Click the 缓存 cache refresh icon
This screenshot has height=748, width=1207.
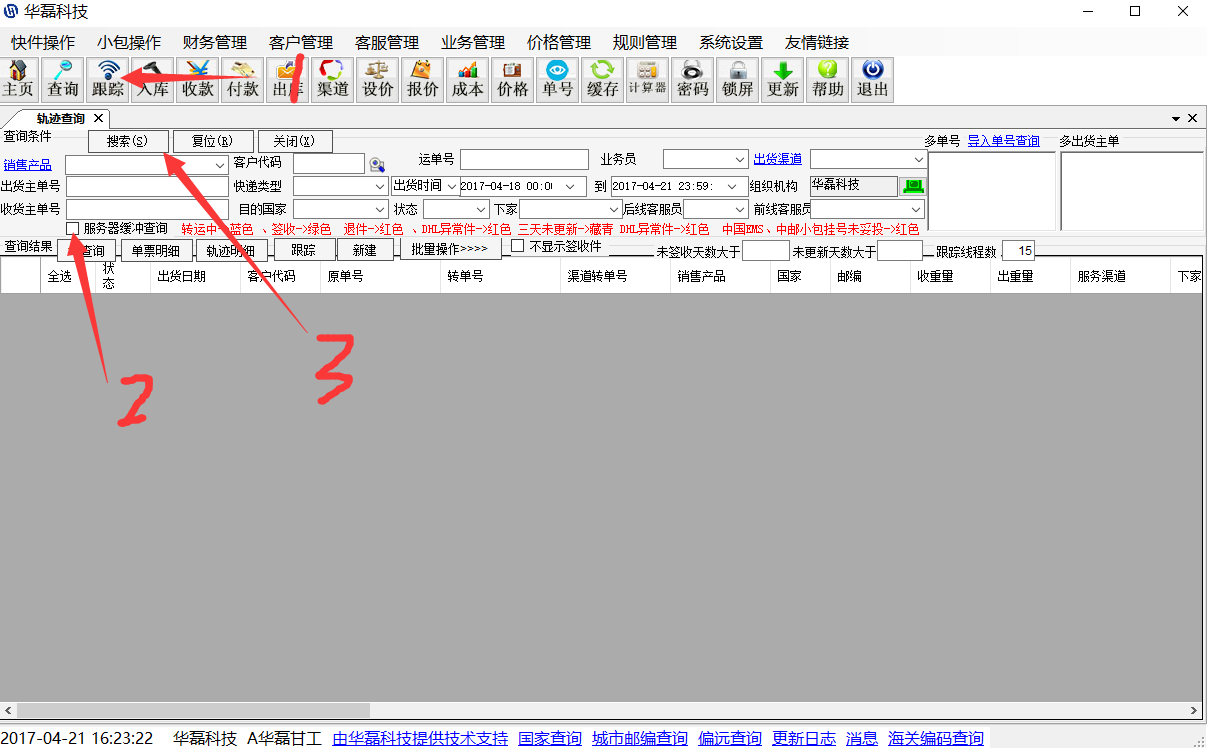pyautogui.click(x=602, y=79)
